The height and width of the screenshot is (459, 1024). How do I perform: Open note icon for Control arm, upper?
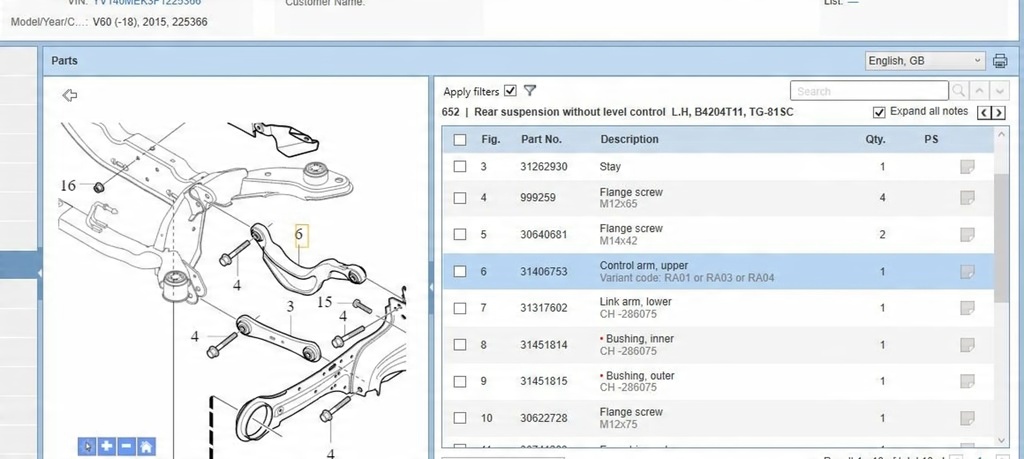click(x=967, y=271)
